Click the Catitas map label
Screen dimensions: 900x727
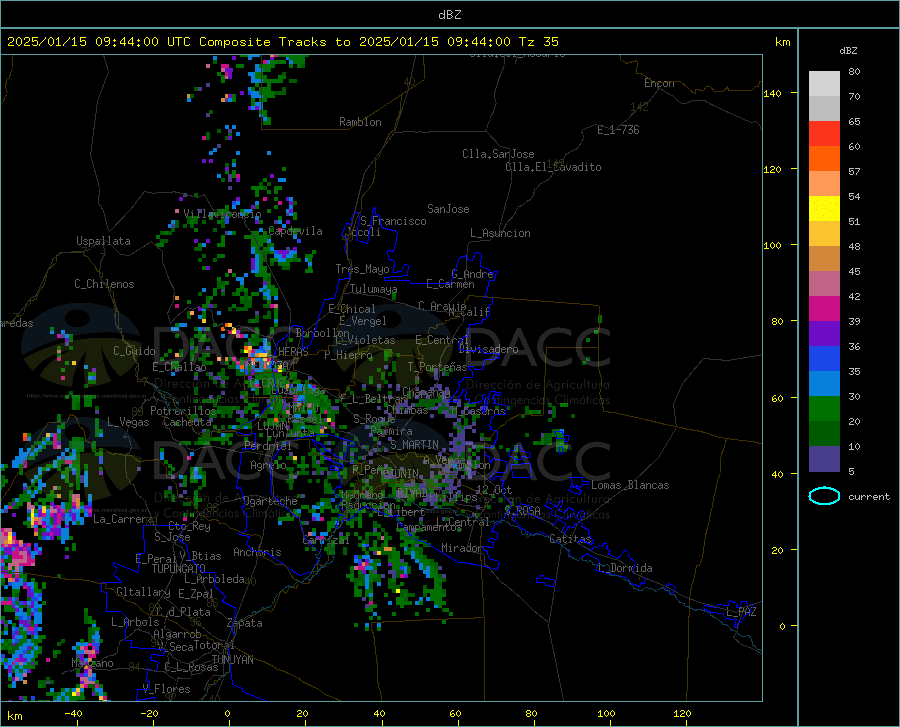coord(571,539)
